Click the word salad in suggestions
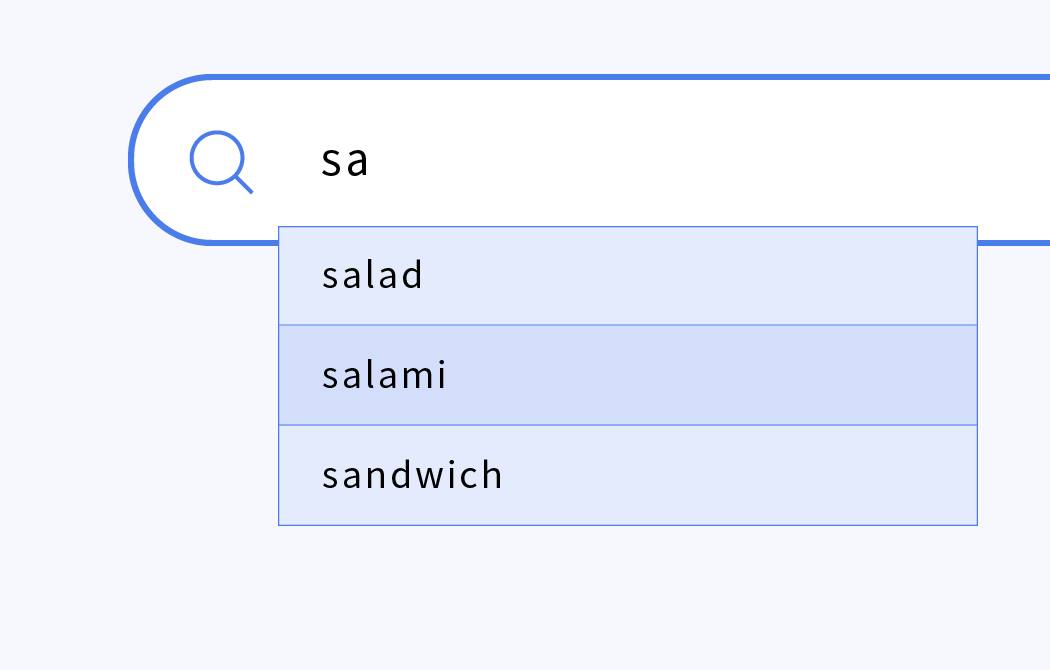The width and height of the screenshot is (1050, 670). click(x=372, y=275)
